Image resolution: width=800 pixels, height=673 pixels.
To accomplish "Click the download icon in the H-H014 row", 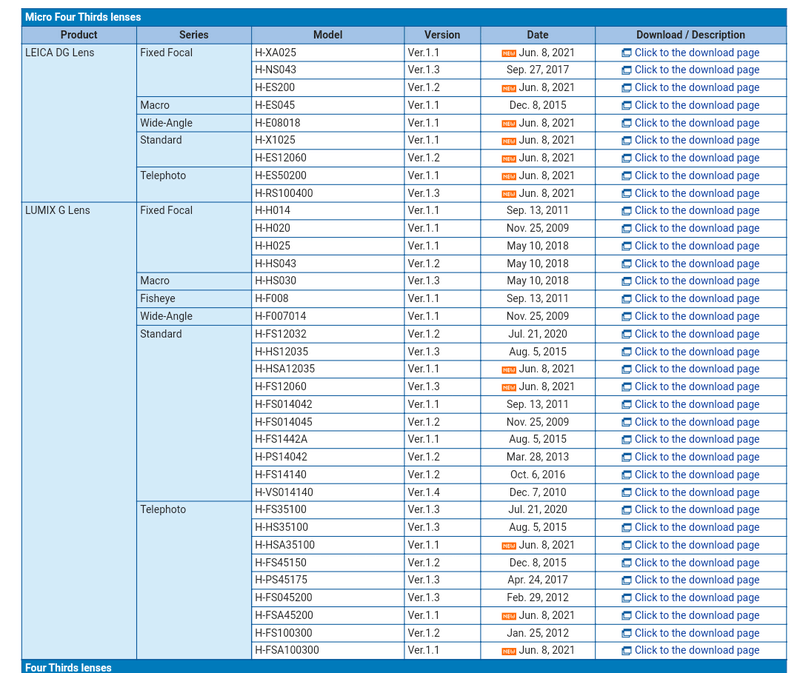I will [x=626, y=211].
